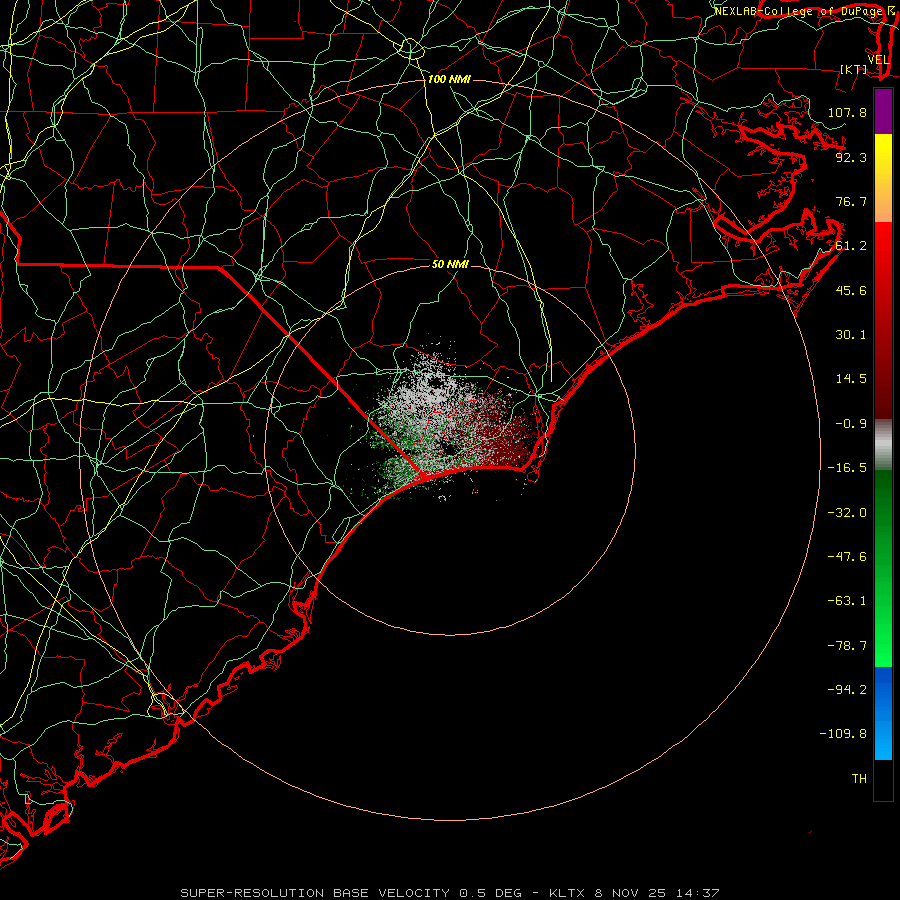900x900 pixels.
Task: Click the 92.3 velocity scale value
Action: point(851,157)
